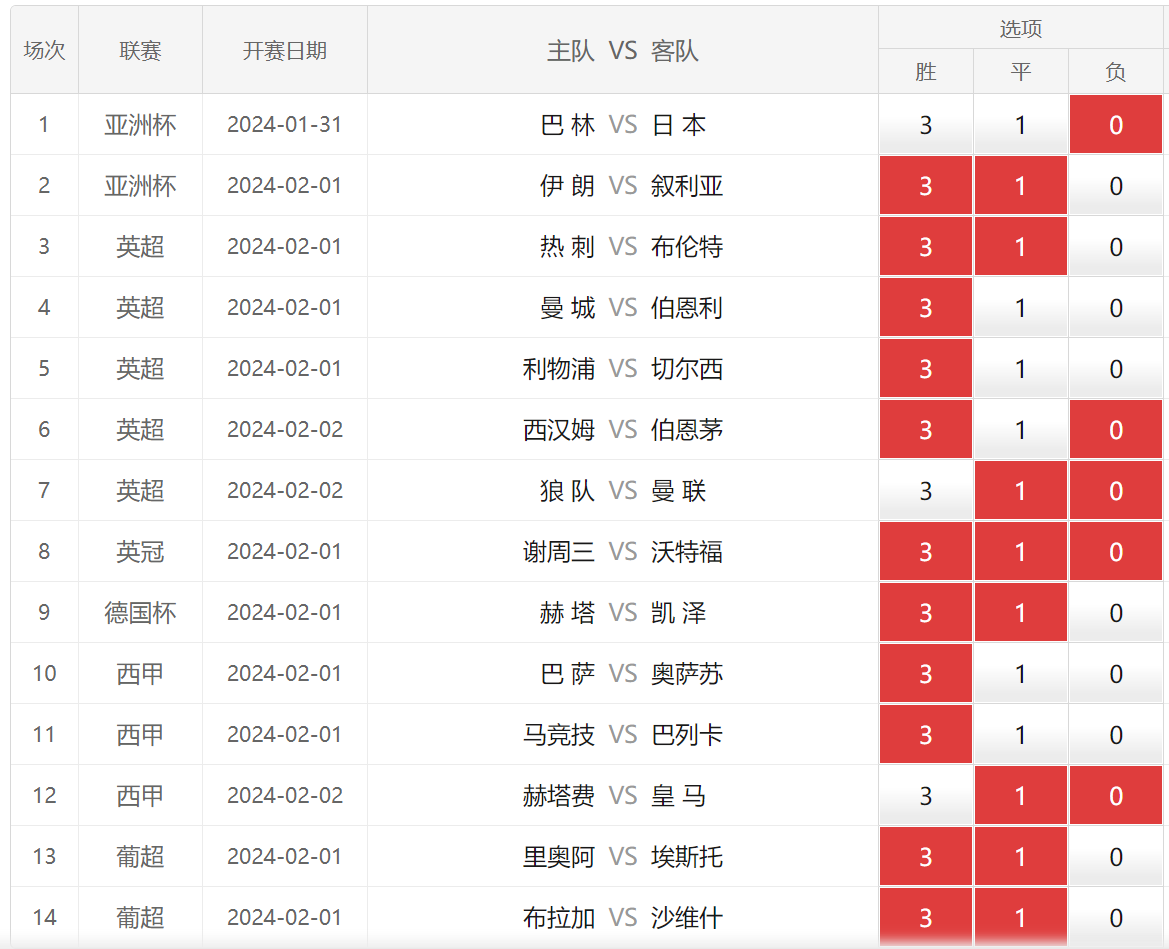Image resolution: width=1169 pixels, height=949 pixels.
Task: Mark loss 0 for 马竞技 VS 巴列卡
Action: click(1115, 736)
